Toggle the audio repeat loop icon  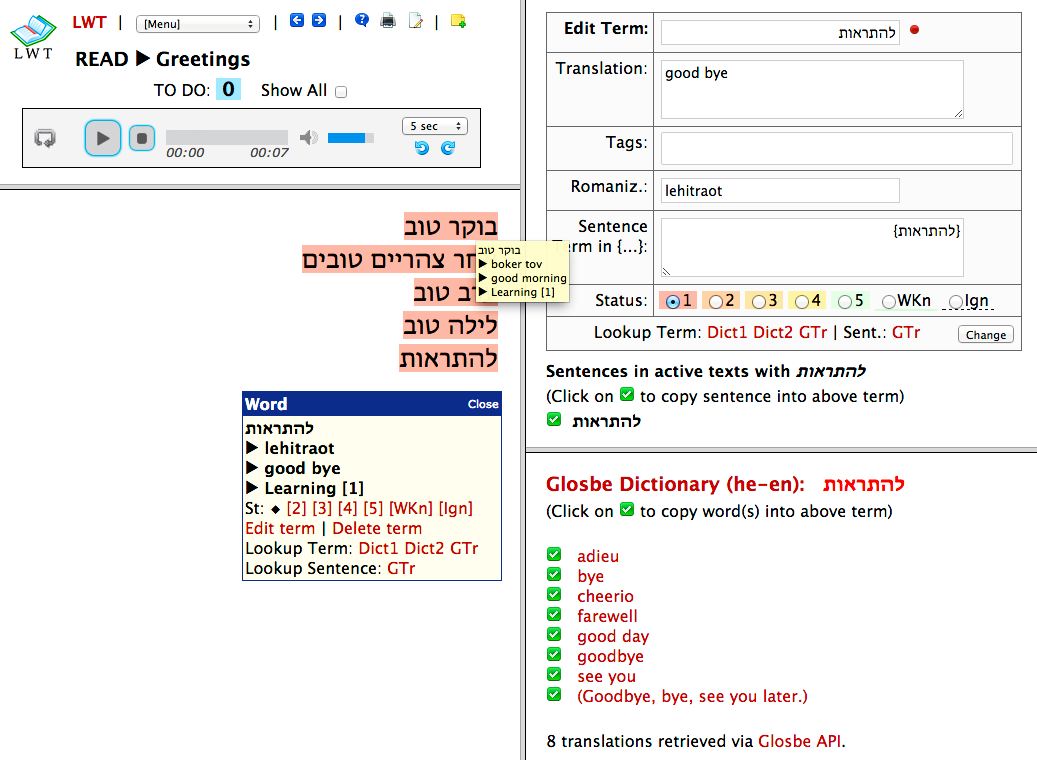45,138
